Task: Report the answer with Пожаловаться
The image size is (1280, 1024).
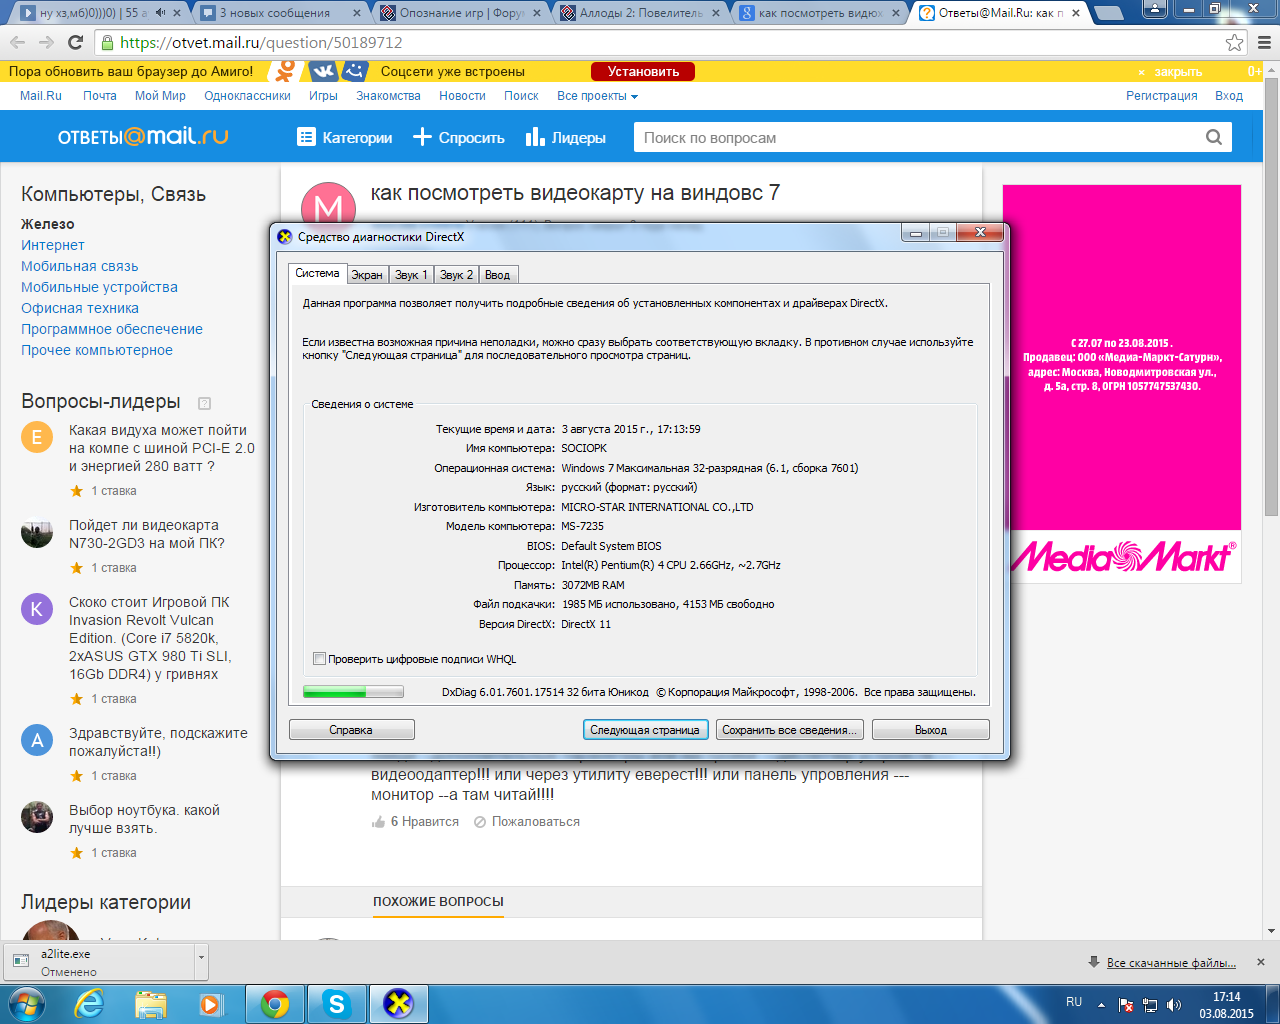Action: point(527,822)
